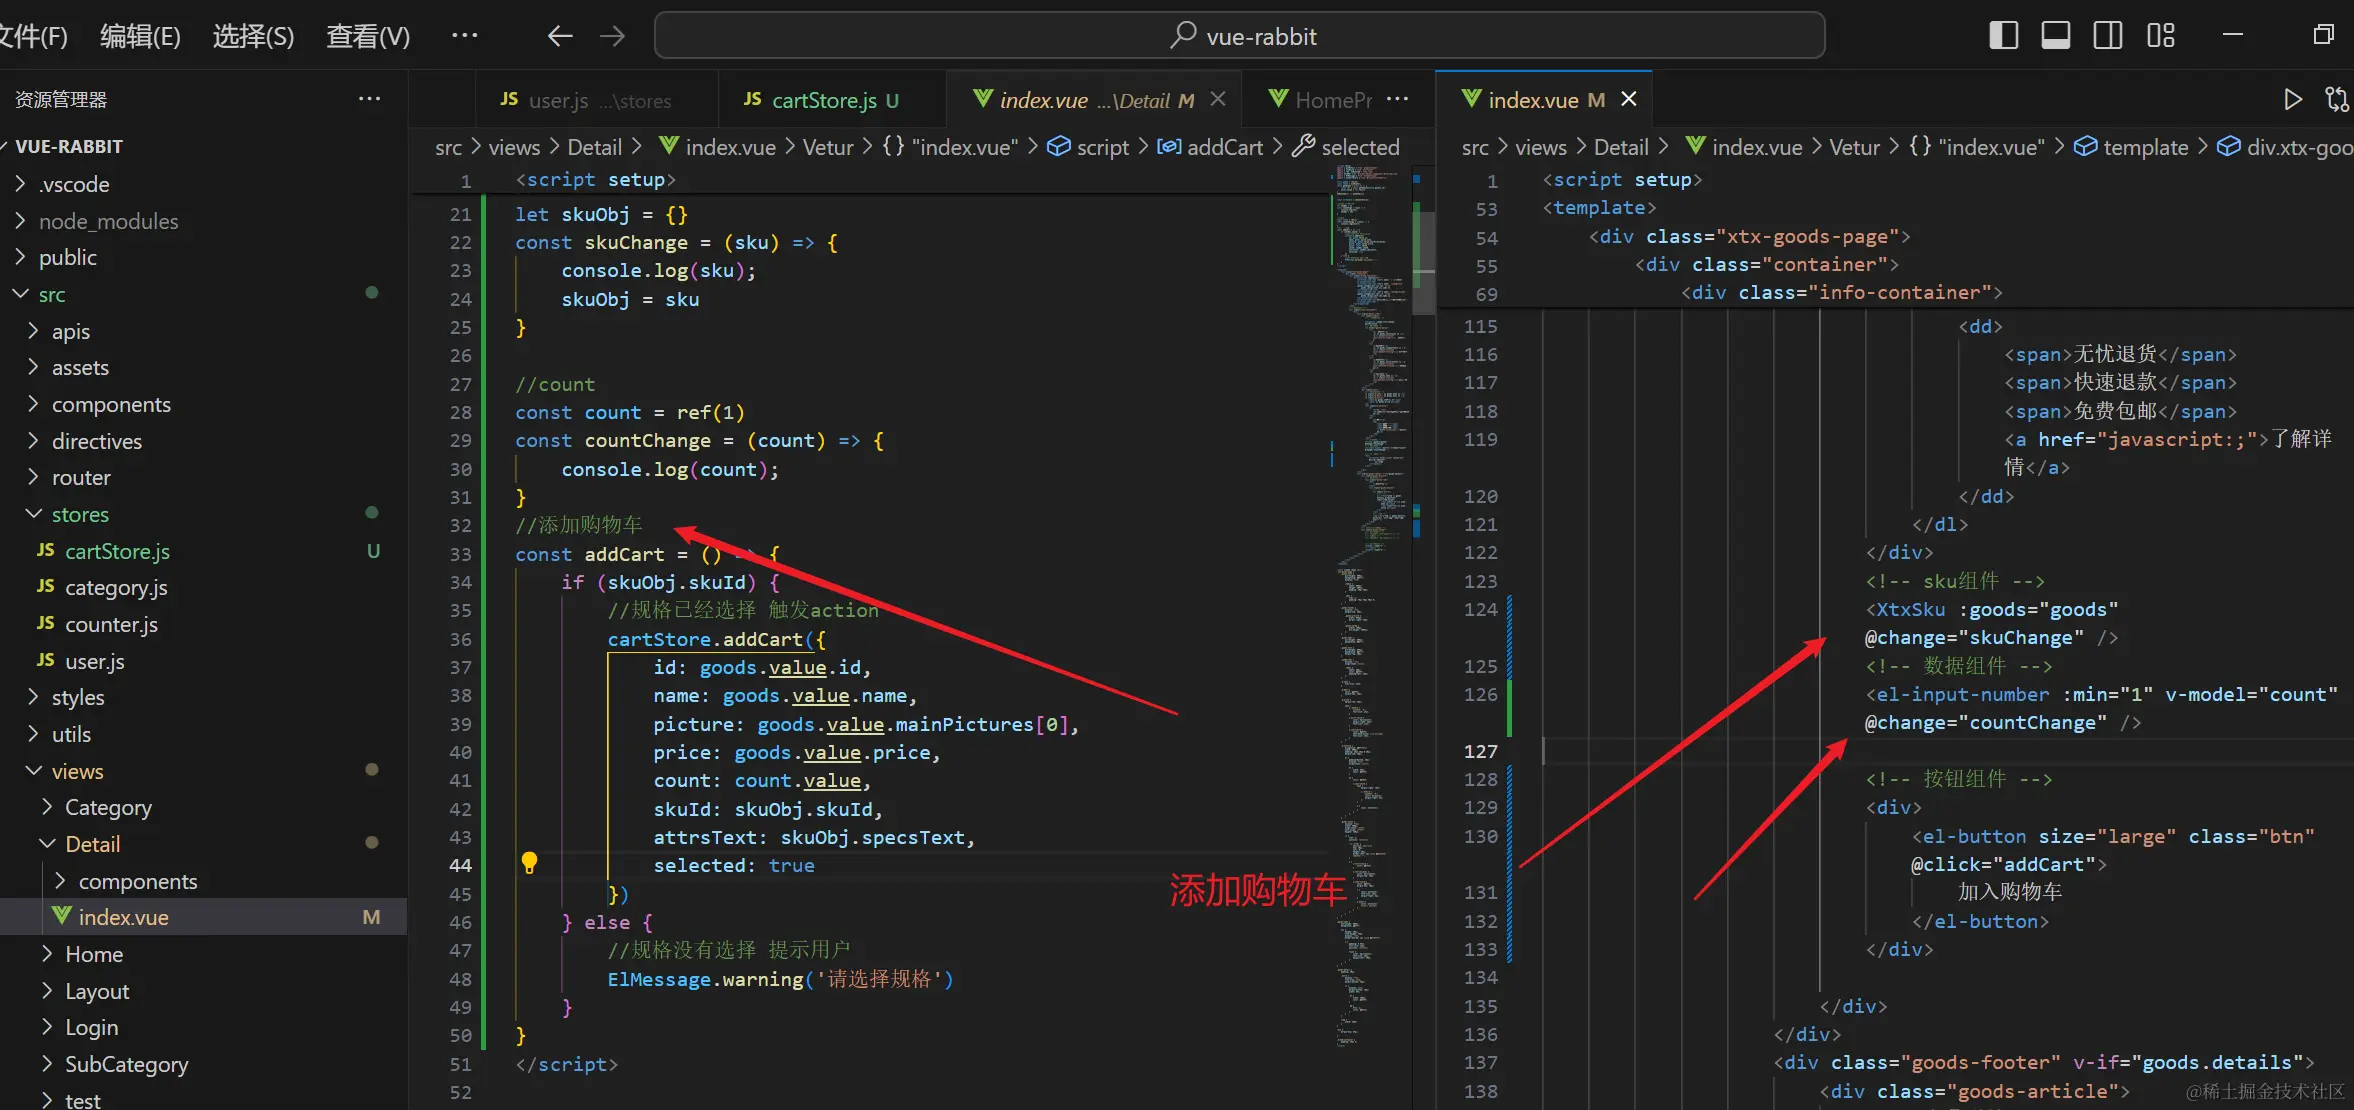Click the lightbulb quick-fix icon

[x=529, y=863]
